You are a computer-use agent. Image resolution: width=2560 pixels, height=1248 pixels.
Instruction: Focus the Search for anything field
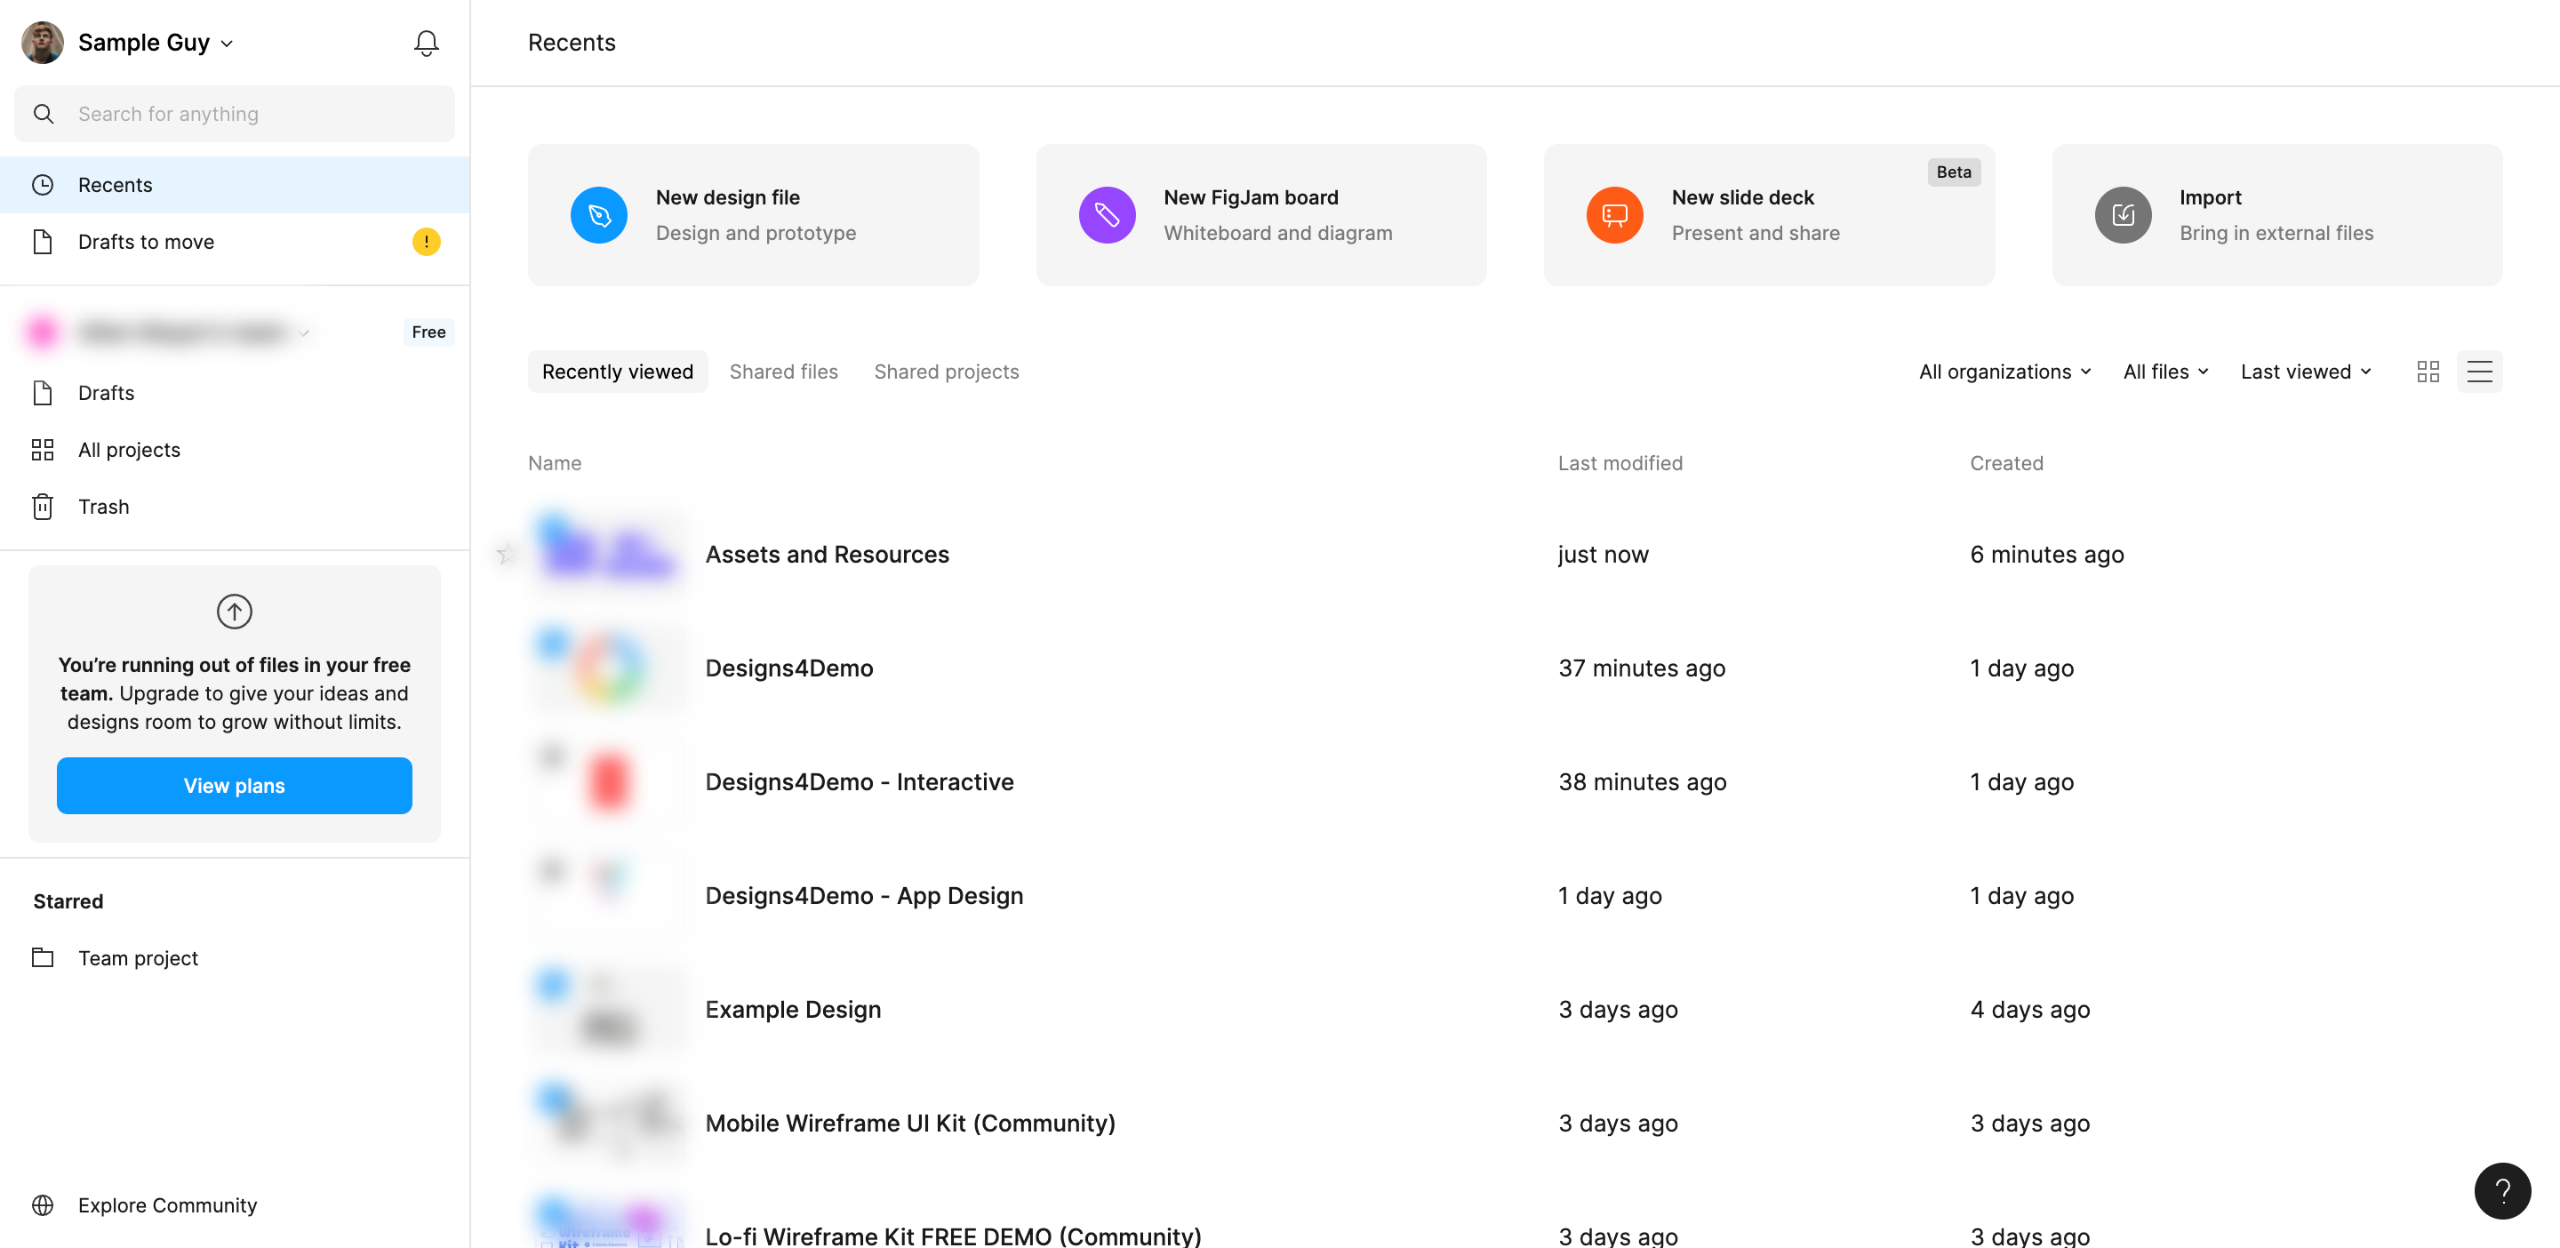[234, 114]
